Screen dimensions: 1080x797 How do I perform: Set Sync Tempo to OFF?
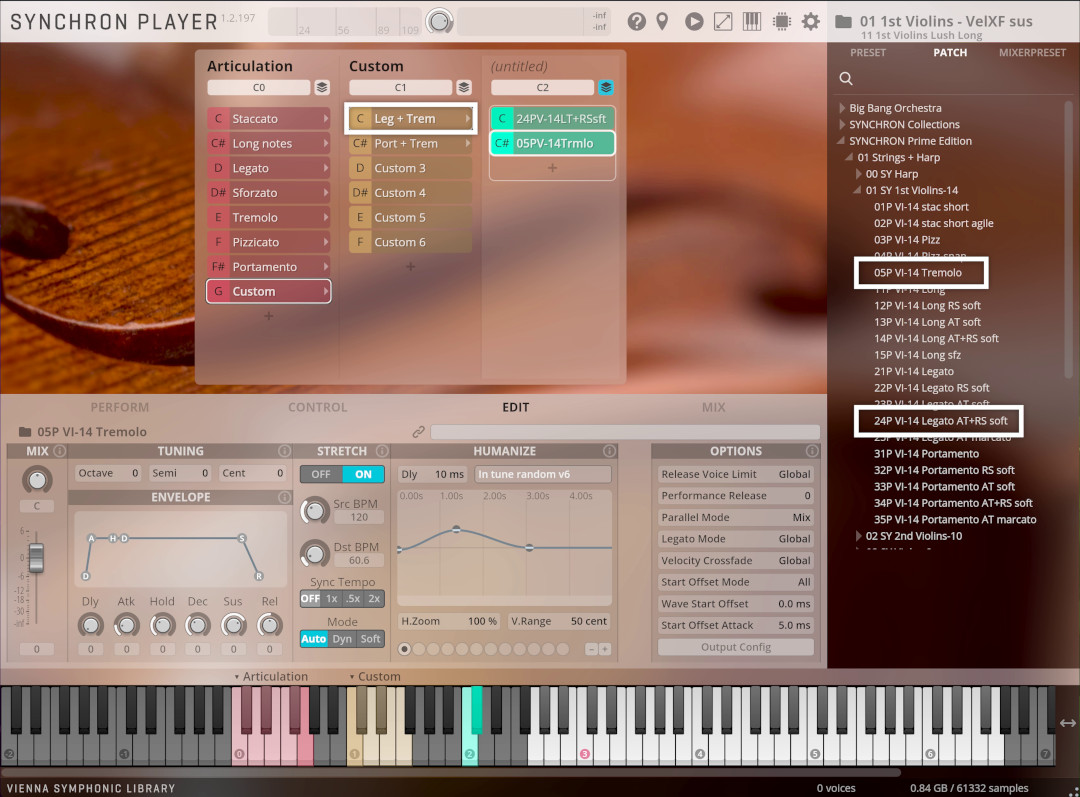(x=311, y=599)
